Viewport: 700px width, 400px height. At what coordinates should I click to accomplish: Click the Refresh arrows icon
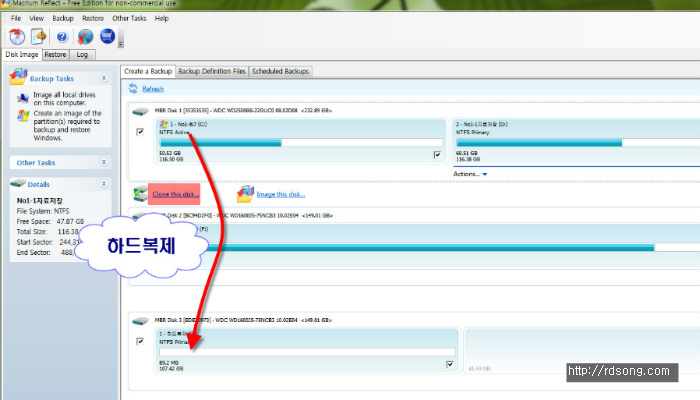click(x=133, y=89)
